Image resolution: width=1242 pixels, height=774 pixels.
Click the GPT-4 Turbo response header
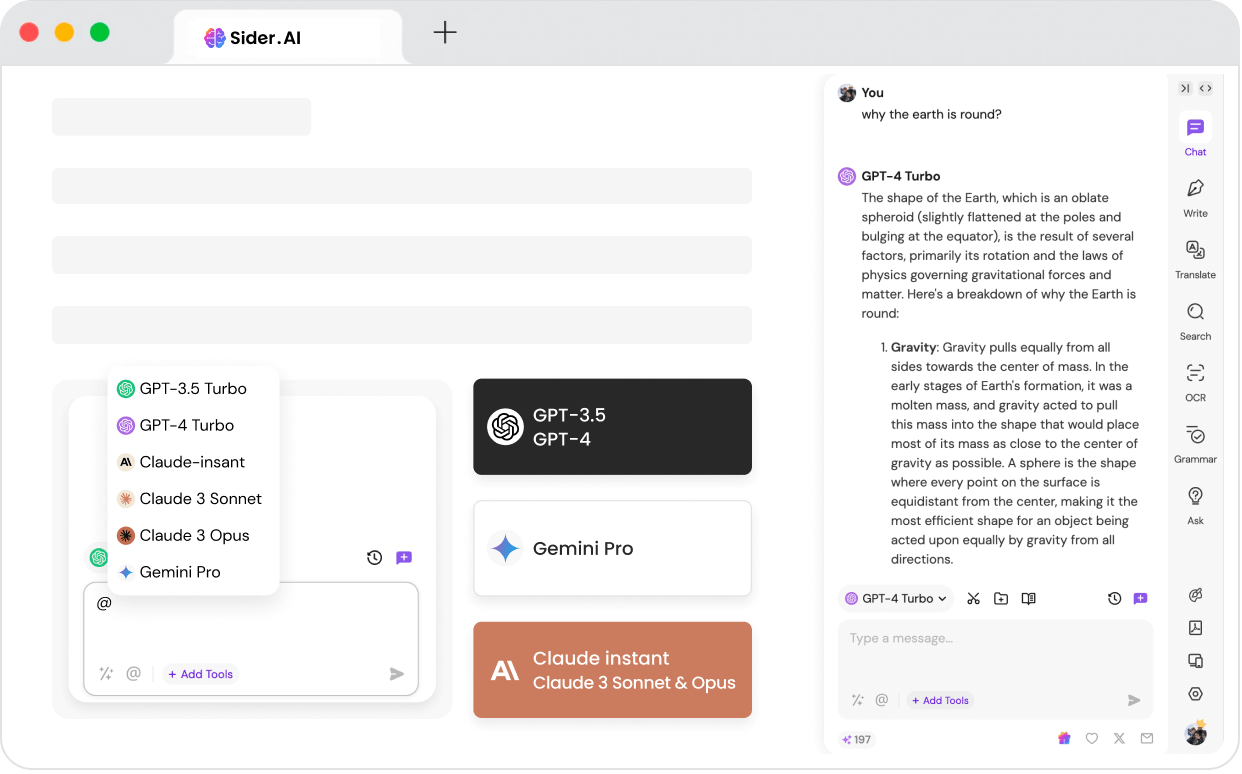(x=901, y=176)
